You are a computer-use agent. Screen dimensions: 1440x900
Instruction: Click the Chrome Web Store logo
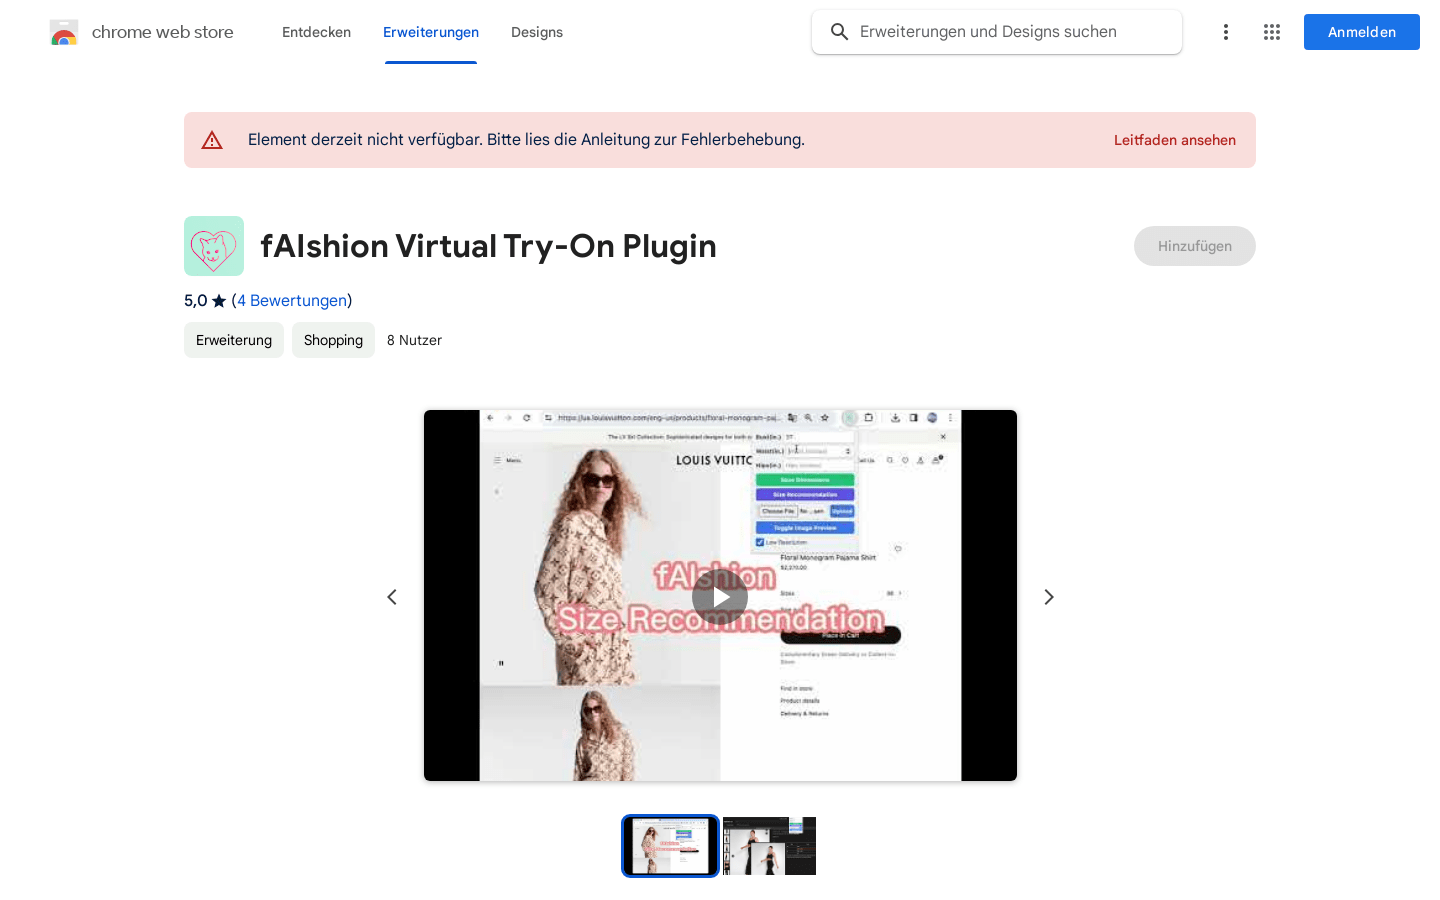[64, 32]
